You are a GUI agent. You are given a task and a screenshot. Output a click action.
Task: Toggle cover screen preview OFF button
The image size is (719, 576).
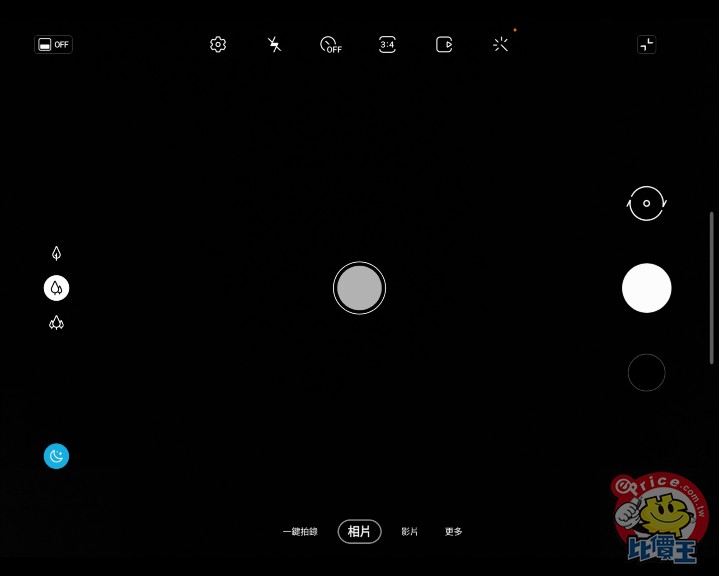pos(53,44)
